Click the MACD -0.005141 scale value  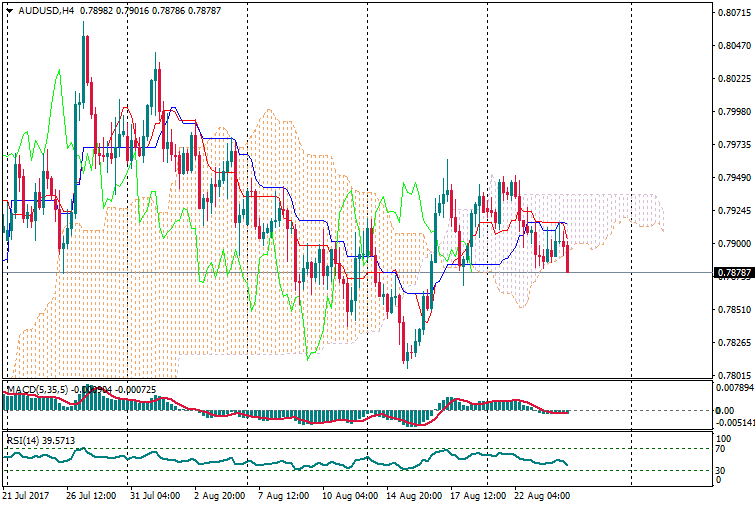pyautogui.click(x=733, y=423)
